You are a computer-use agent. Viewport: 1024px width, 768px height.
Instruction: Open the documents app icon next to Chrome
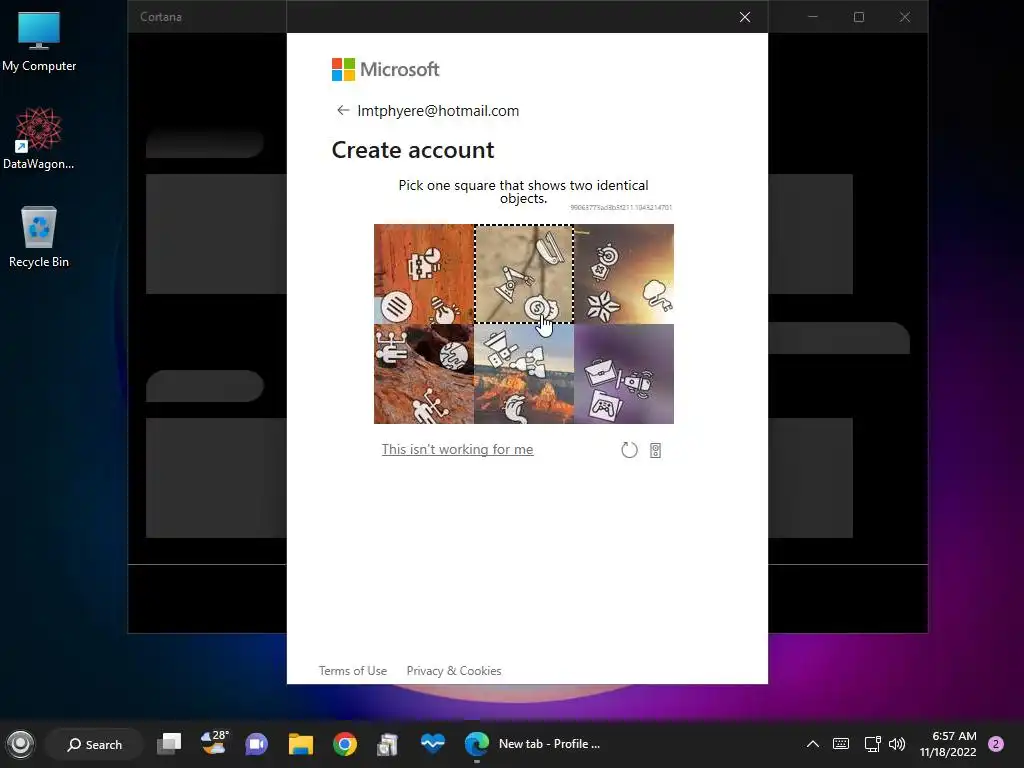click(x=388, y=744)
